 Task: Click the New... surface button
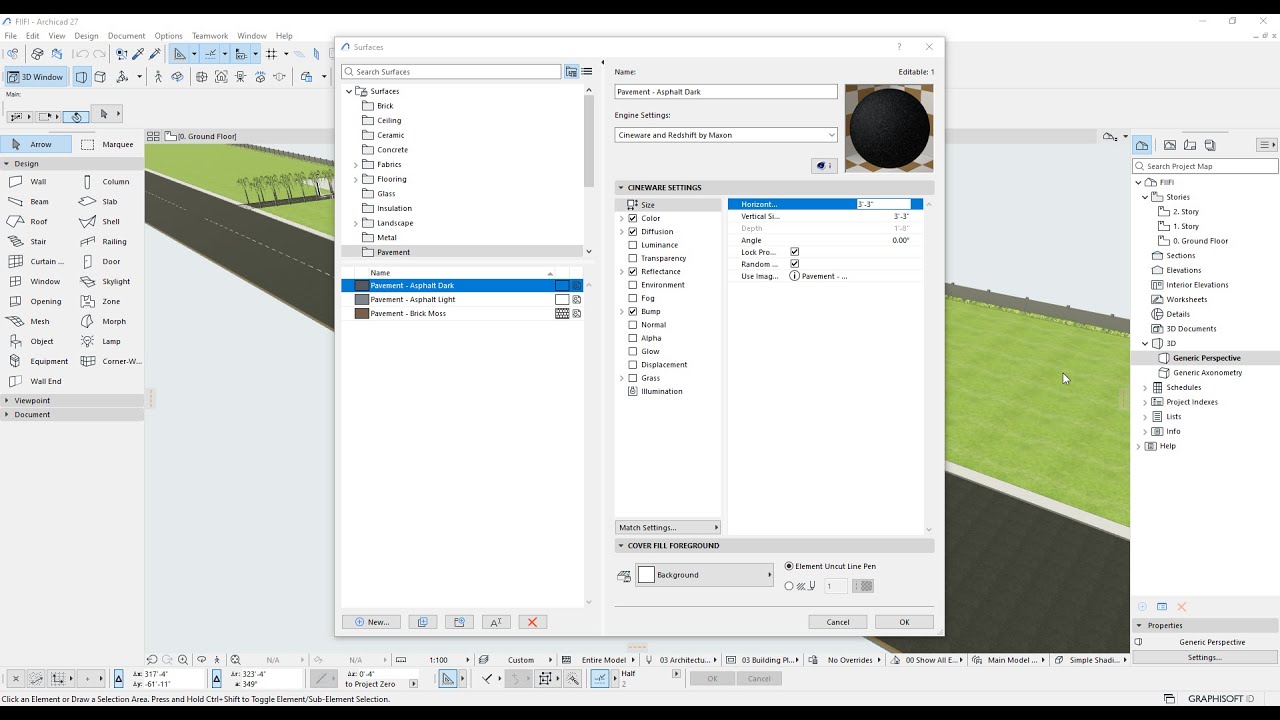click(371, 622)
